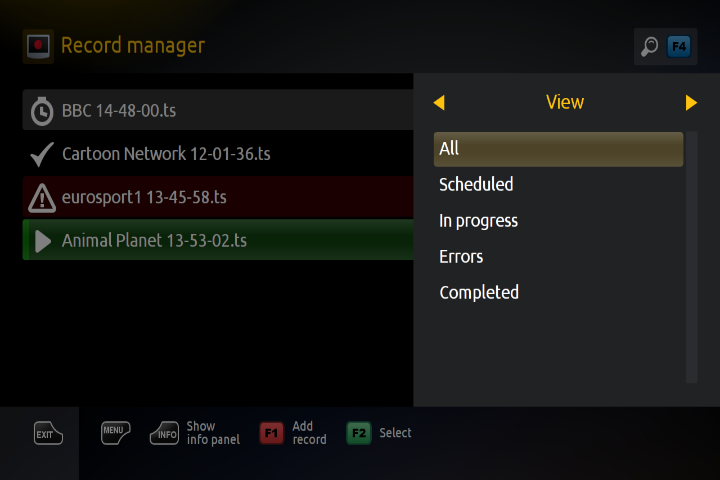
Task: Click the checkmark icon beside Cartoon Network
Action: [42, 154]
